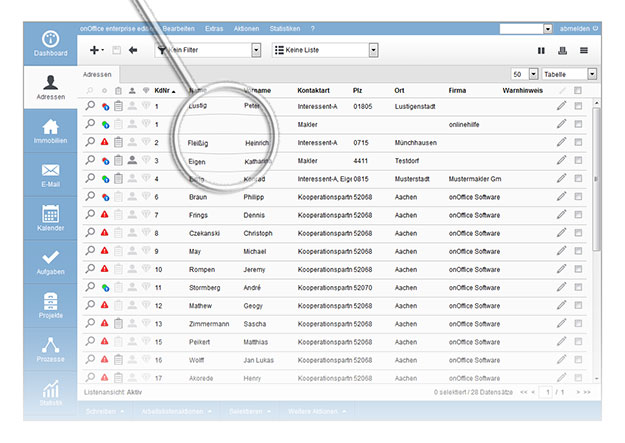Open the top-right quick search dropdown arrow
625x443 pixels.
pyautogui.click(x=548, y=29)
